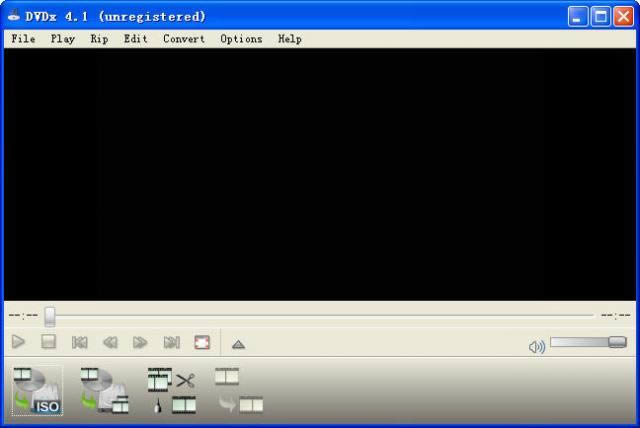The width and height of the screenshot is (640, 428).
Task: Click the volume slider handle
Action: pos(617,342)
